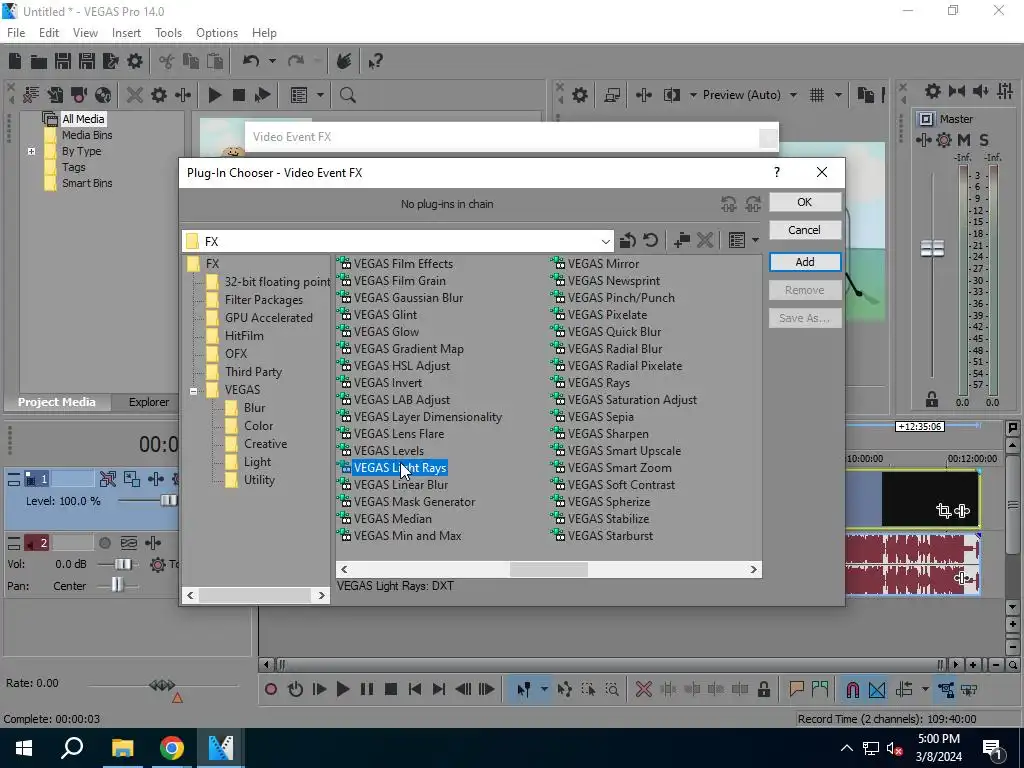Click Master bus volume fader
1024x768 pixels.
933,248
